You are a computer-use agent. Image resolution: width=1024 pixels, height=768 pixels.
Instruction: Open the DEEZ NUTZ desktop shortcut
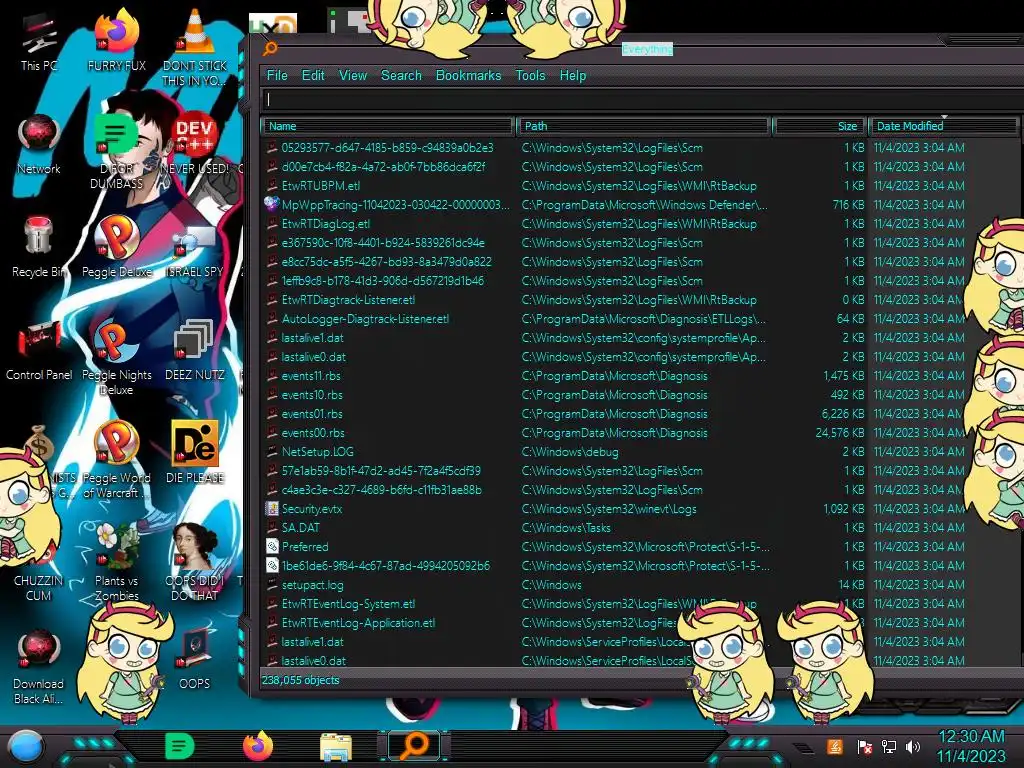pos(194,351)
